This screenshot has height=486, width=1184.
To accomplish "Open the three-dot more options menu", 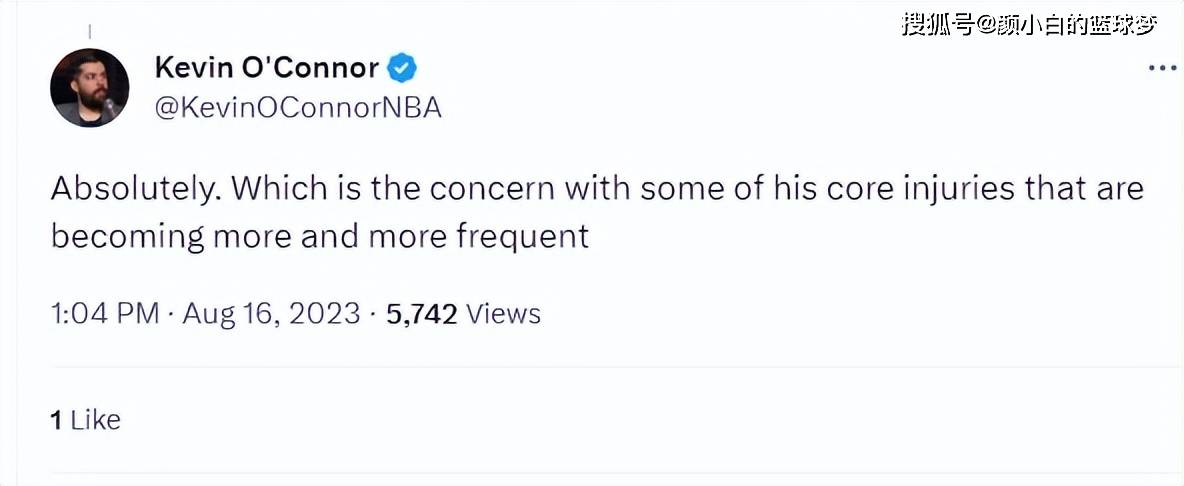I will tap(1161, 68).
